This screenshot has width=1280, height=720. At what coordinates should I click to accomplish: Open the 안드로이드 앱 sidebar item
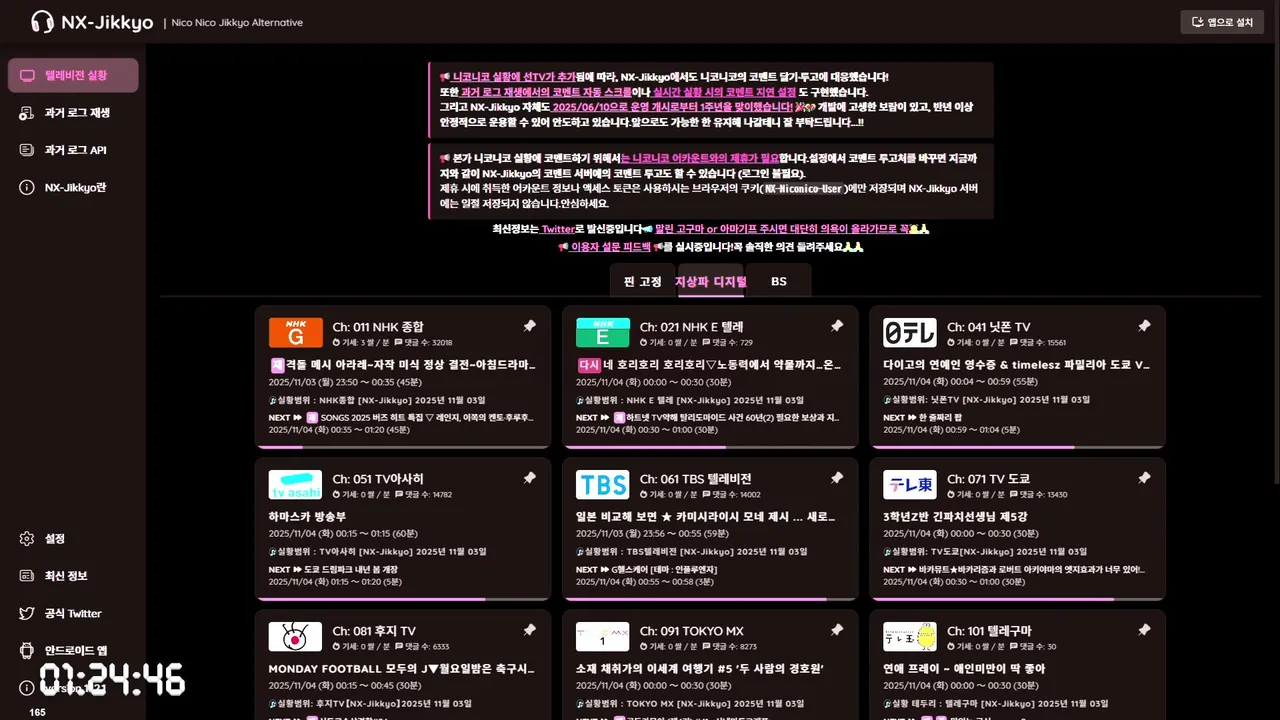pos(73,650)
